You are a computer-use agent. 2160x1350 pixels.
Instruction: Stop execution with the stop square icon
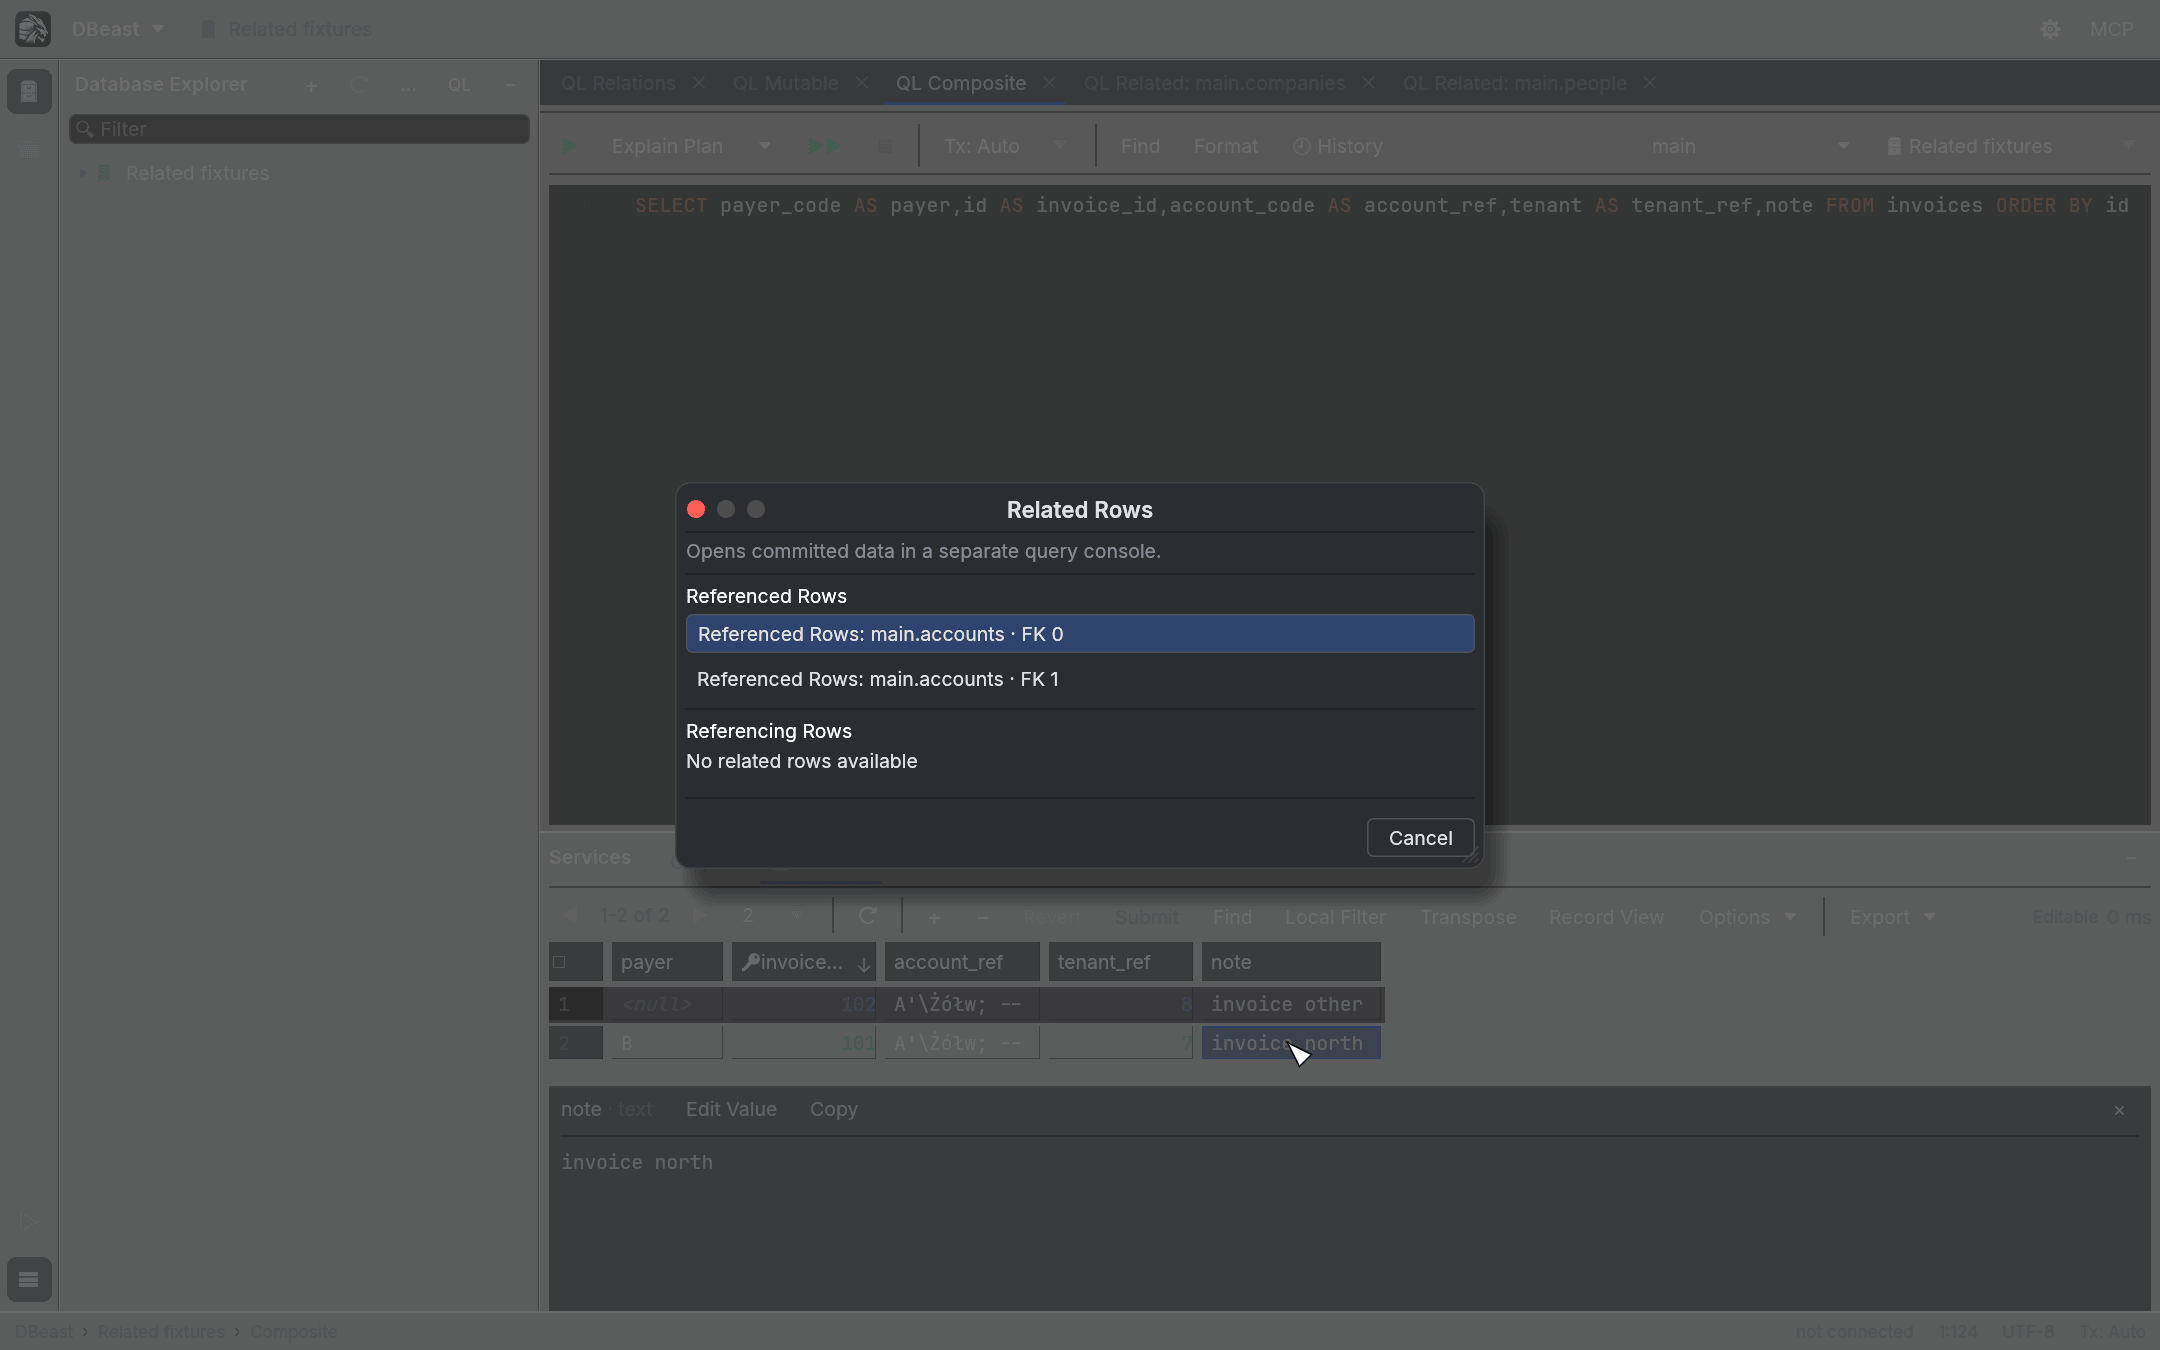pyautogui.click(x=884, y=146)
